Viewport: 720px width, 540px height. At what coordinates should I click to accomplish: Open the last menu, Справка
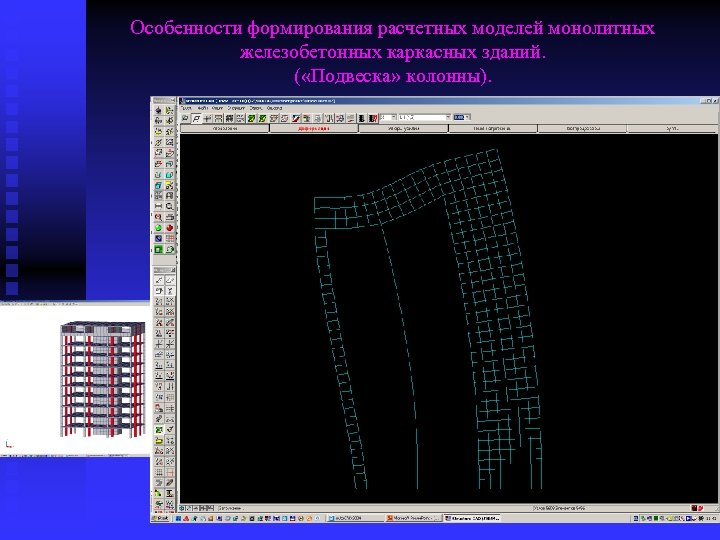point(276,108)
